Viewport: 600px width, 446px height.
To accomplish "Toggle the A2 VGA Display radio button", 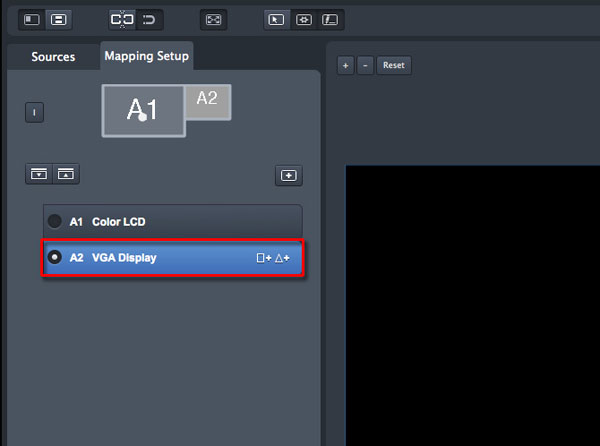I will (x=55, y=257).
